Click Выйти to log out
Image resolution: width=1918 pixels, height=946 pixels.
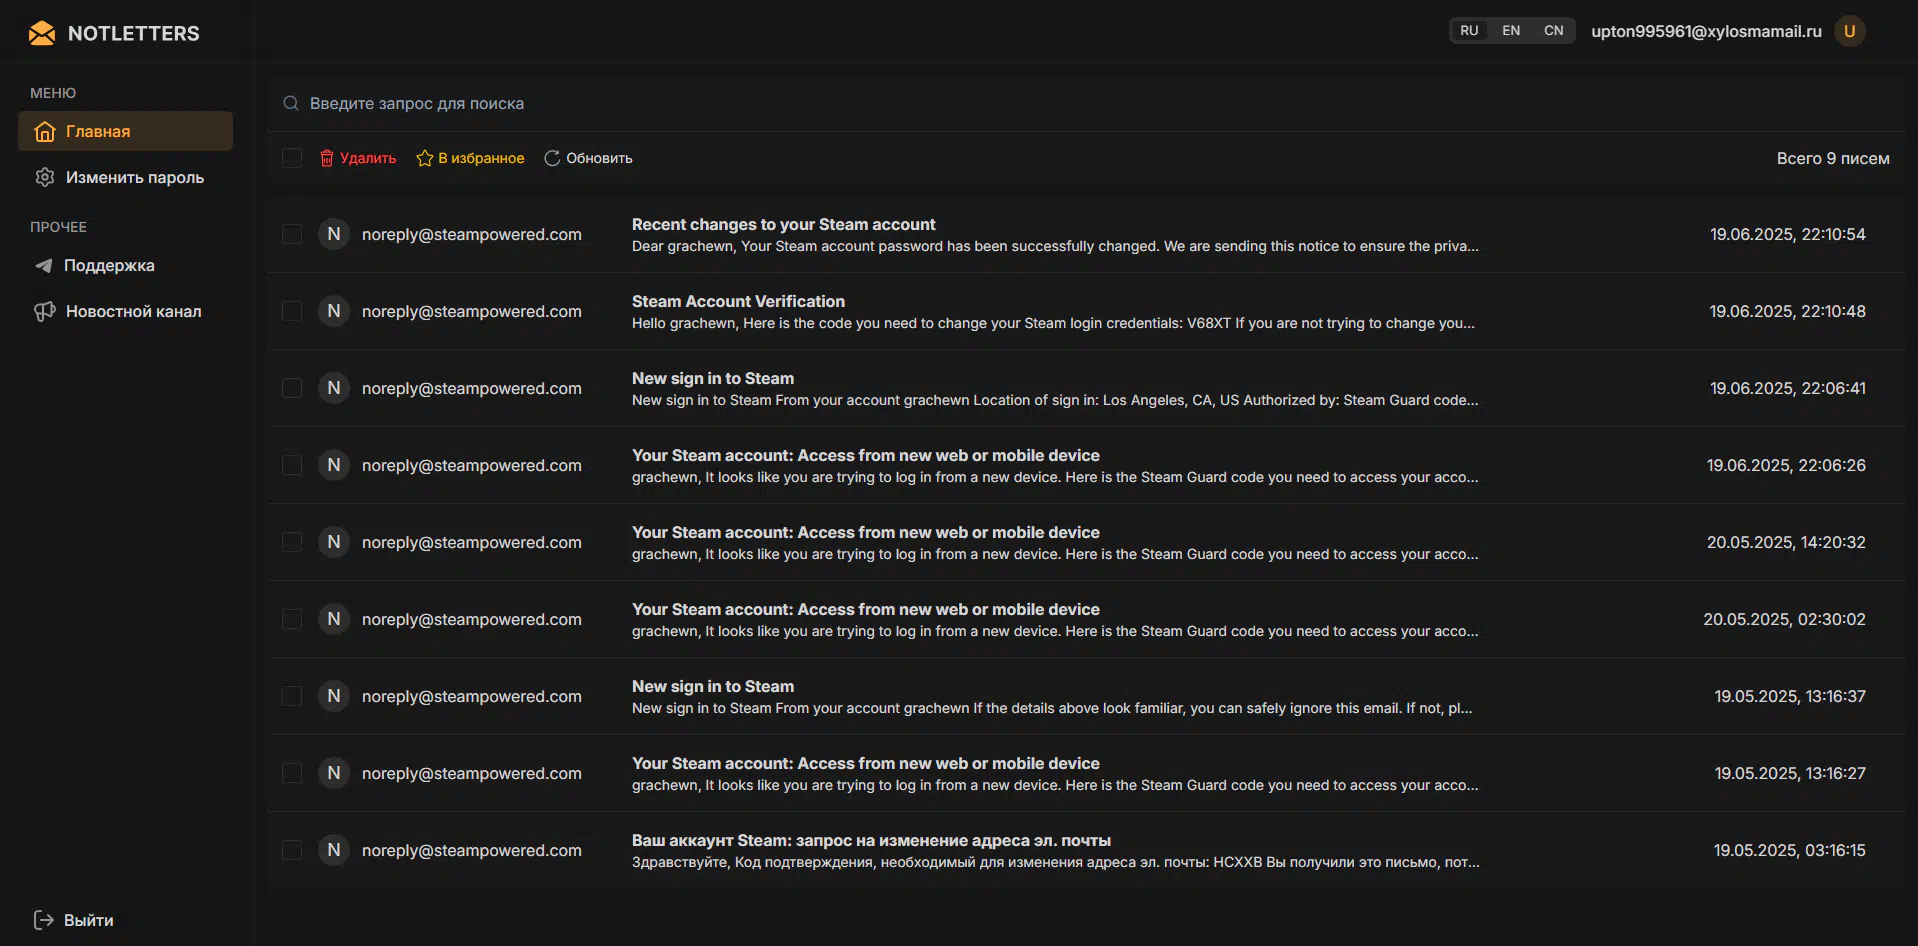point(88,920)
